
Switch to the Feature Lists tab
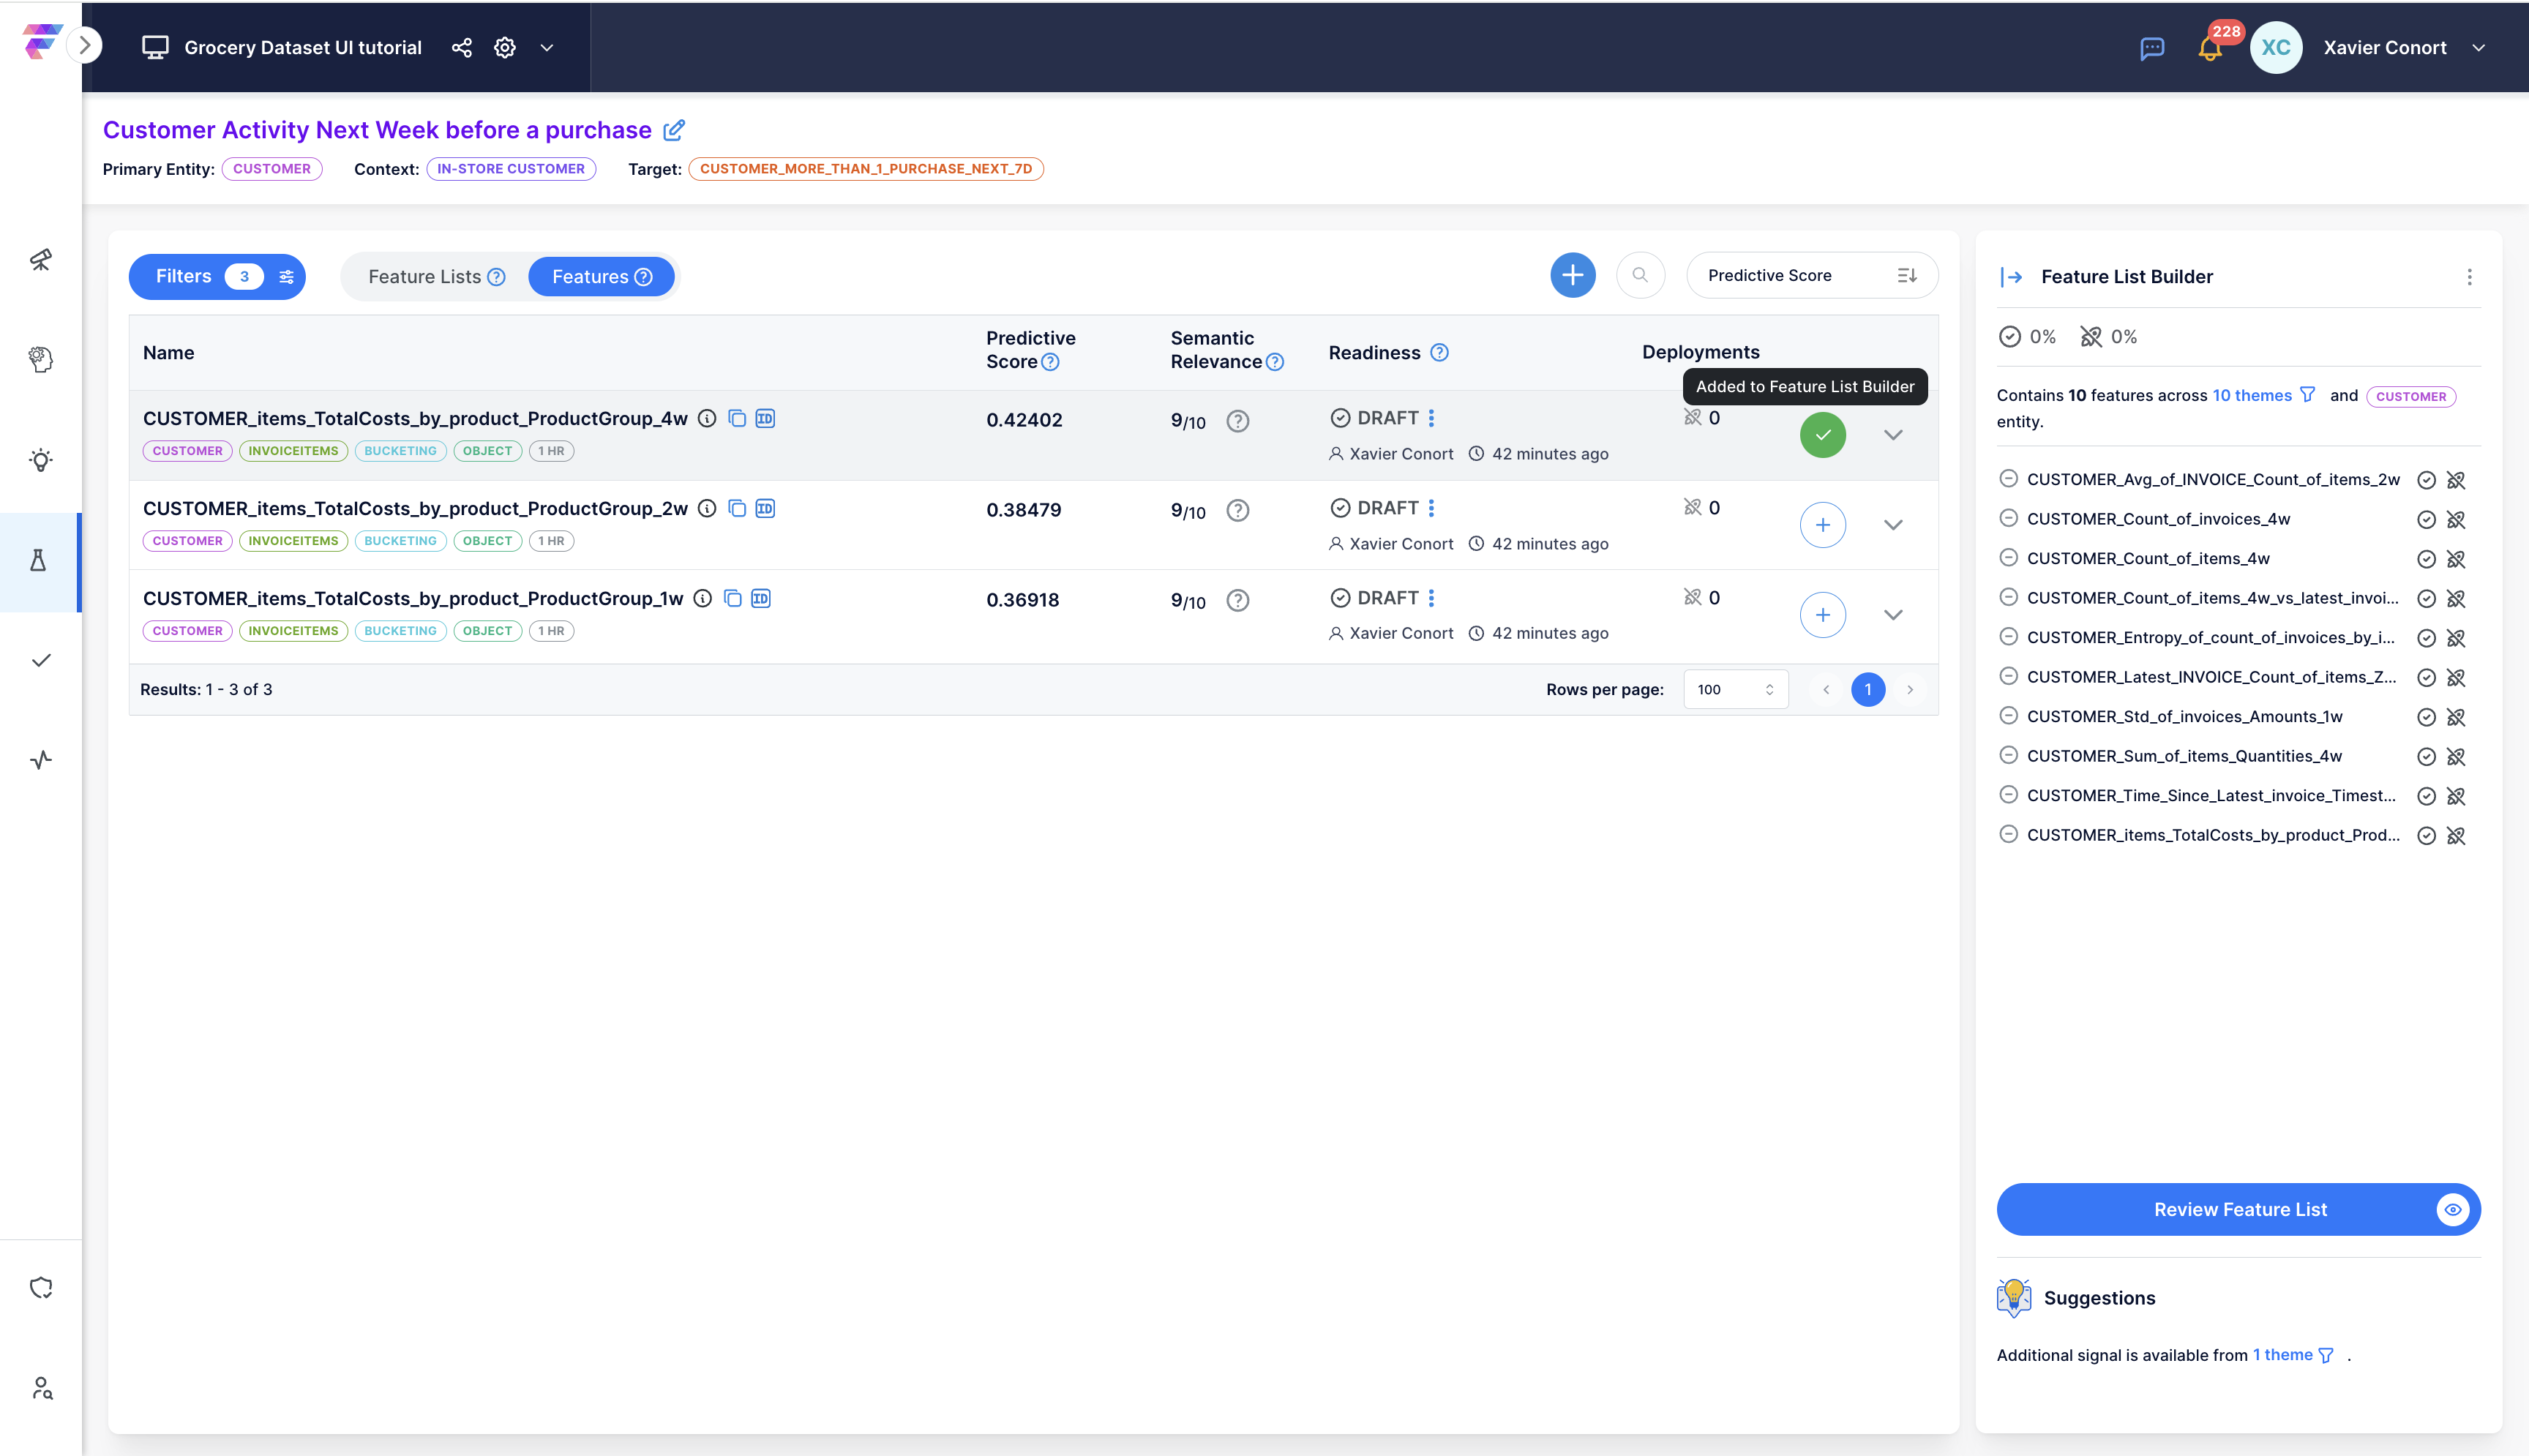pos(436,277)
